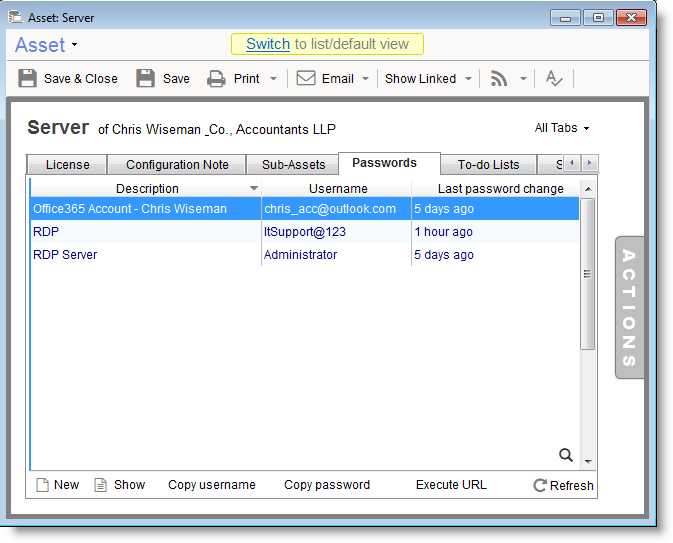Refresh the passwords list
Screen dimensions: 673x543
[x=563, y=485]
